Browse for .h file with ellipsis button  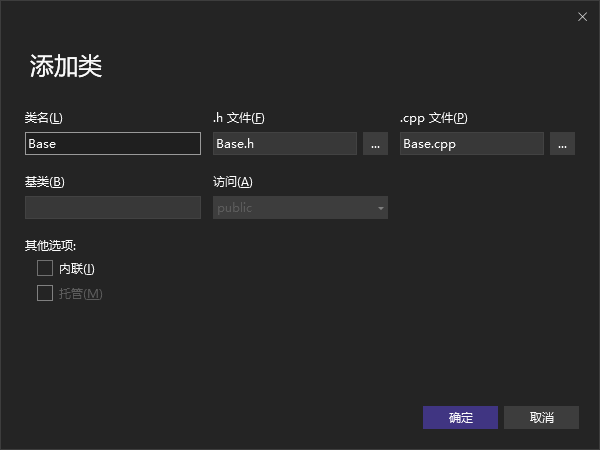(x=375, y=143)
